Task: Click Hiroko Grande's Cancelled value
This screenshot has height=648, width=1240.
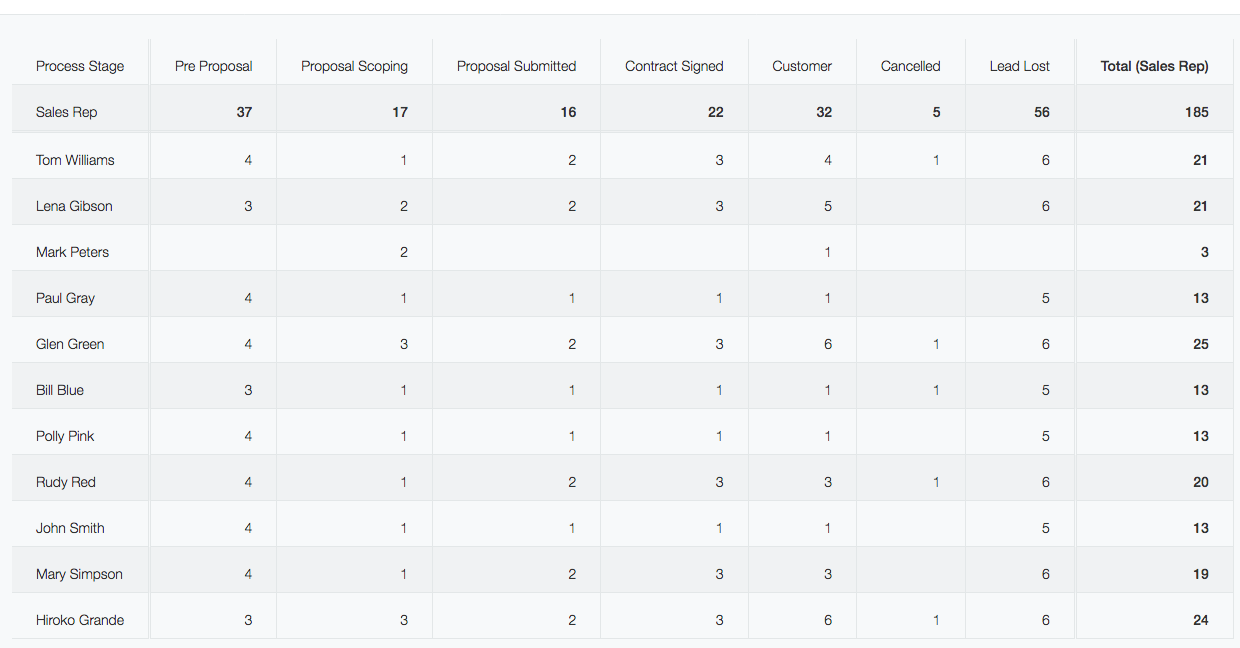Action: pos(936,620)
